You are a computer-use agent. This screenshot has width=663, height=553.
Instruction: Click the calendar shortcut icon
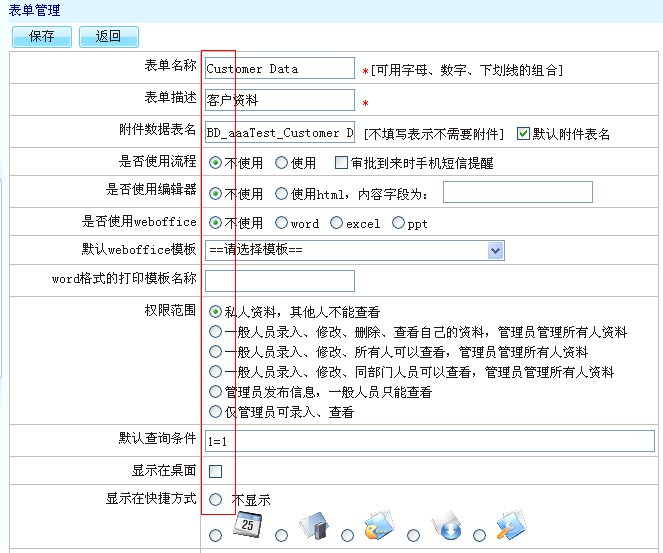click(248, 525)
